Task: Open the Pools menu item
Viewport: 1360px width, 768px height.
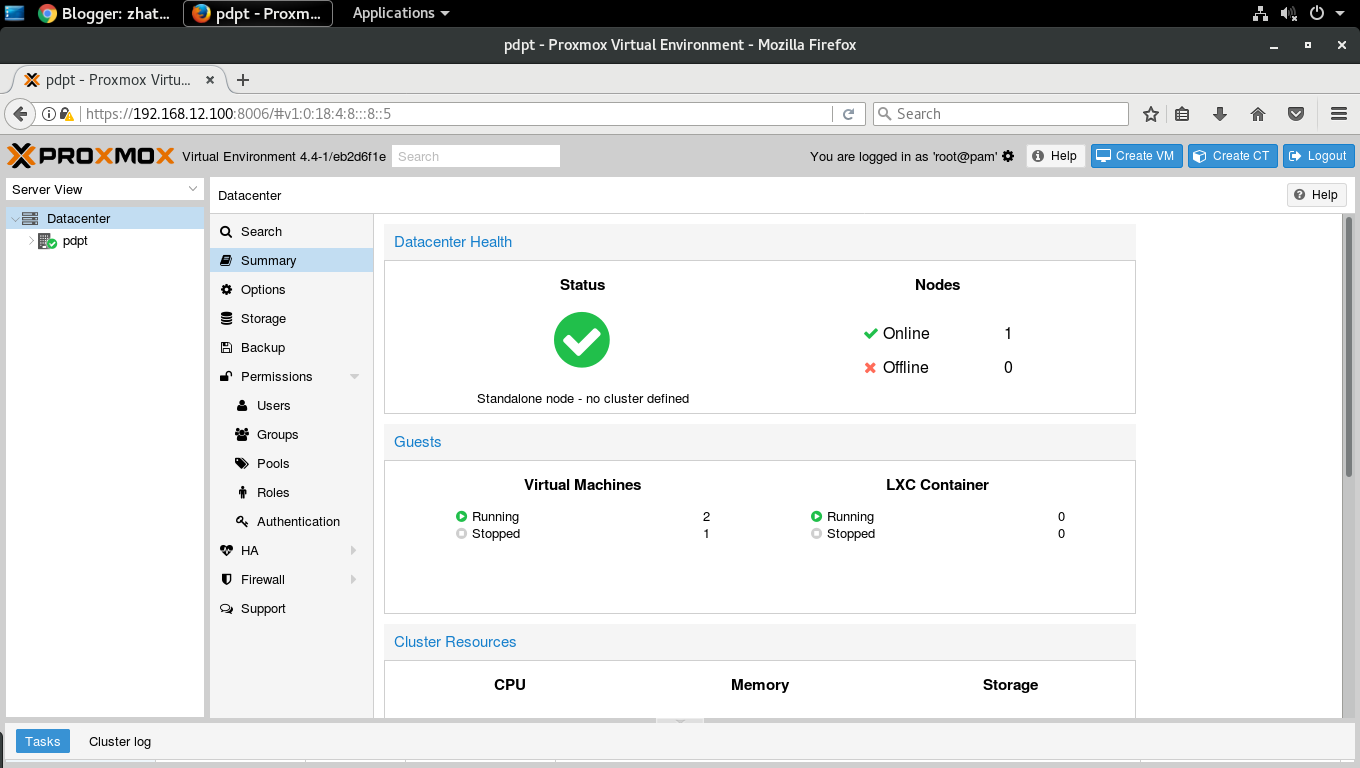Action: pyautogui.click(x=291, y=464)
